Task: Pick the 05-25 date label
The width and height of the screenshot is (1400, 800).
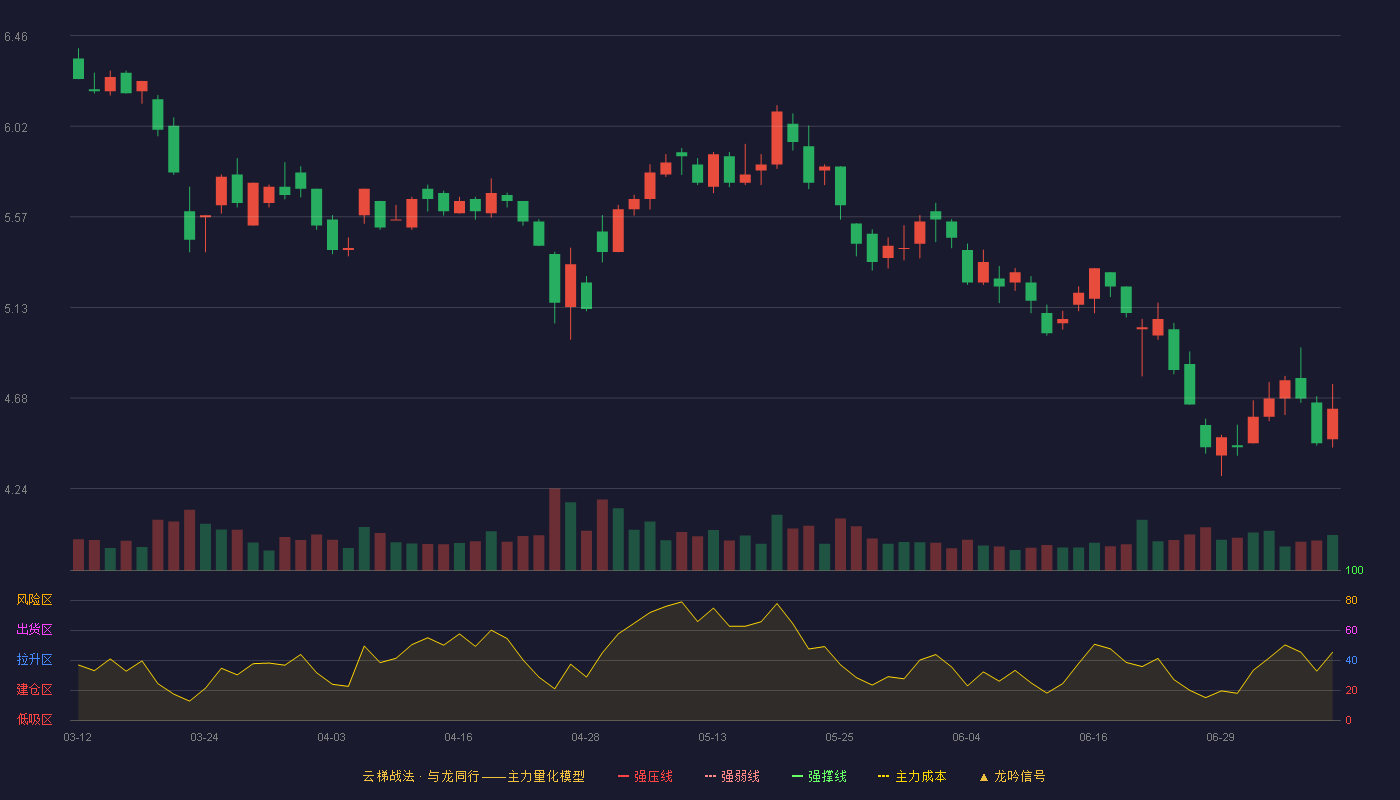Action: click(839, 738)
